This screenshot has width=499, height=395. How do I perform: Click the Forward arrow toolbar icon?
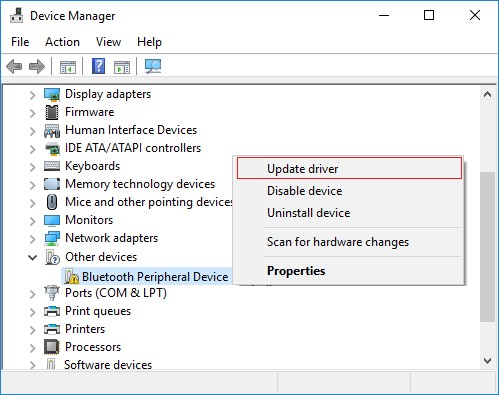(37, 66)
